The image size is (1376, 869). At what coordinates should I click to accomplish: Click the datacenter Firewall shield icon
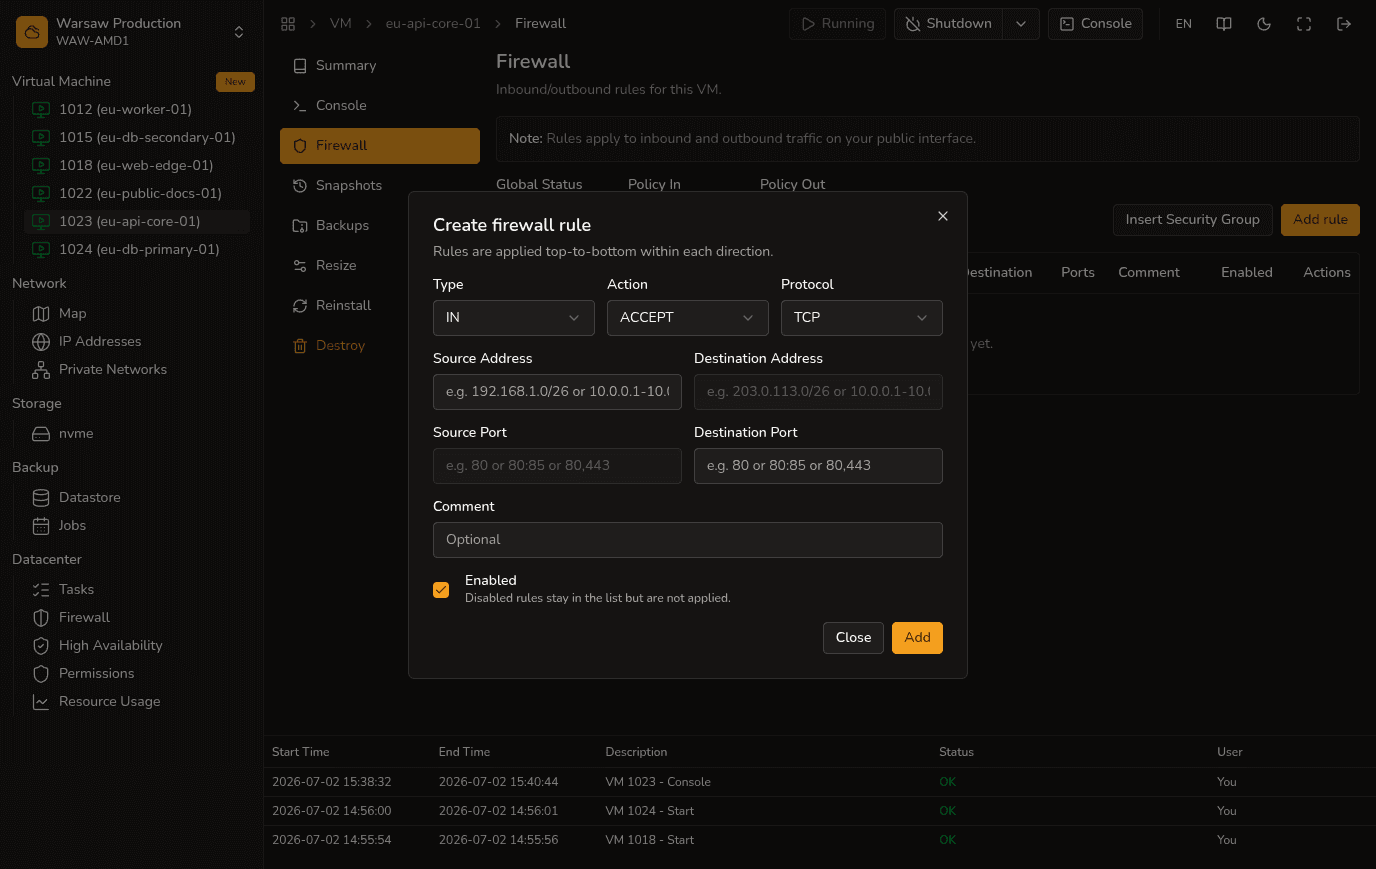coord(41,617)
